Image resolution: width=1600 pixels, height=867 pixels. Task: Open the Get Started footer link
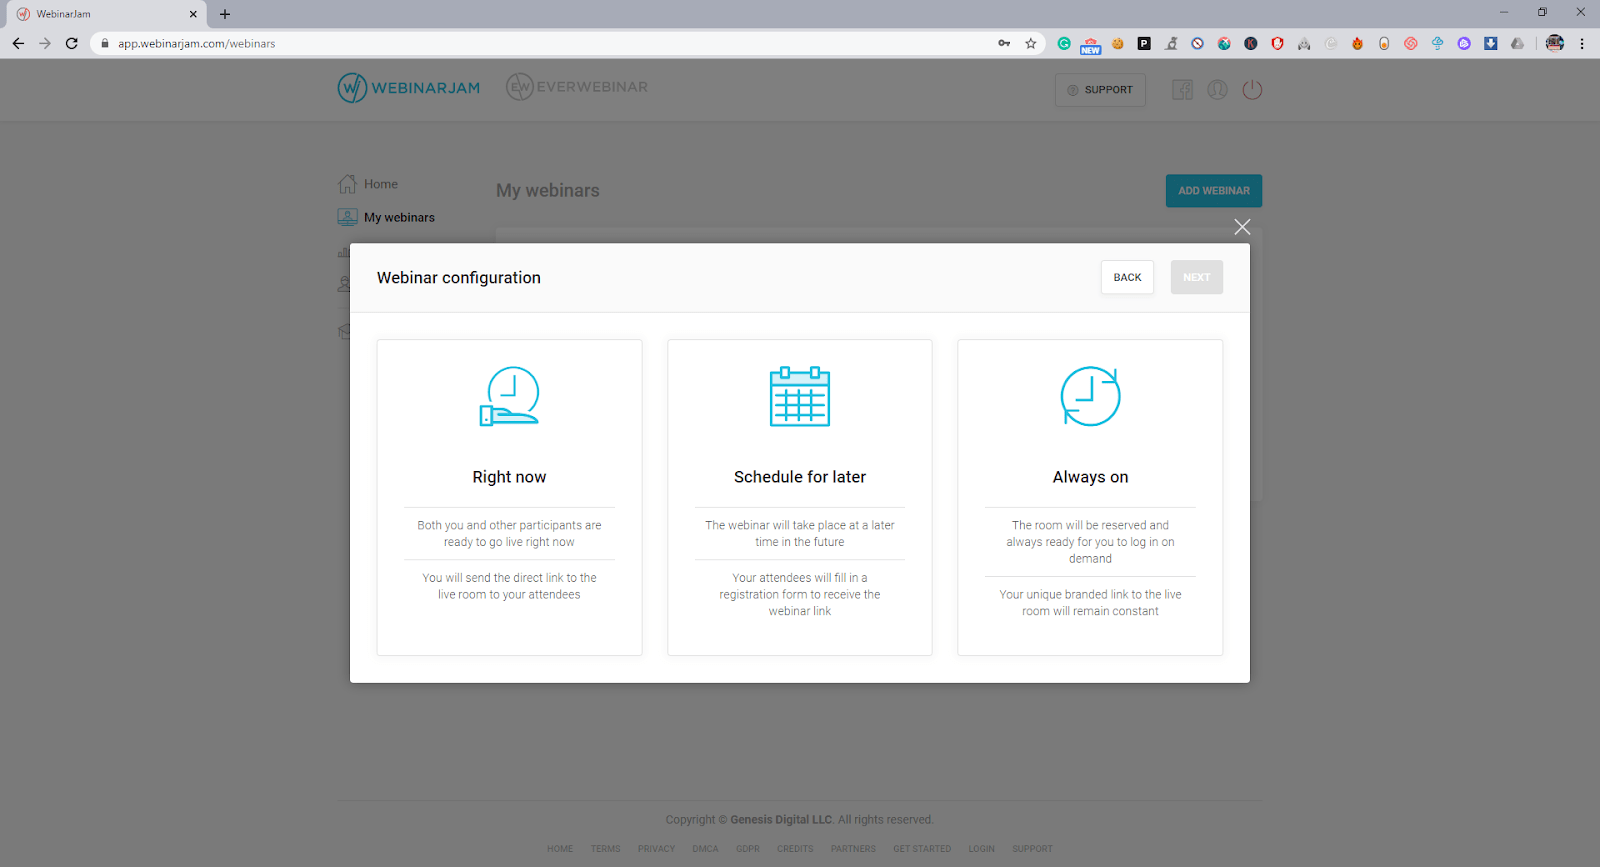pyautogui.click(x=922, y=849)
